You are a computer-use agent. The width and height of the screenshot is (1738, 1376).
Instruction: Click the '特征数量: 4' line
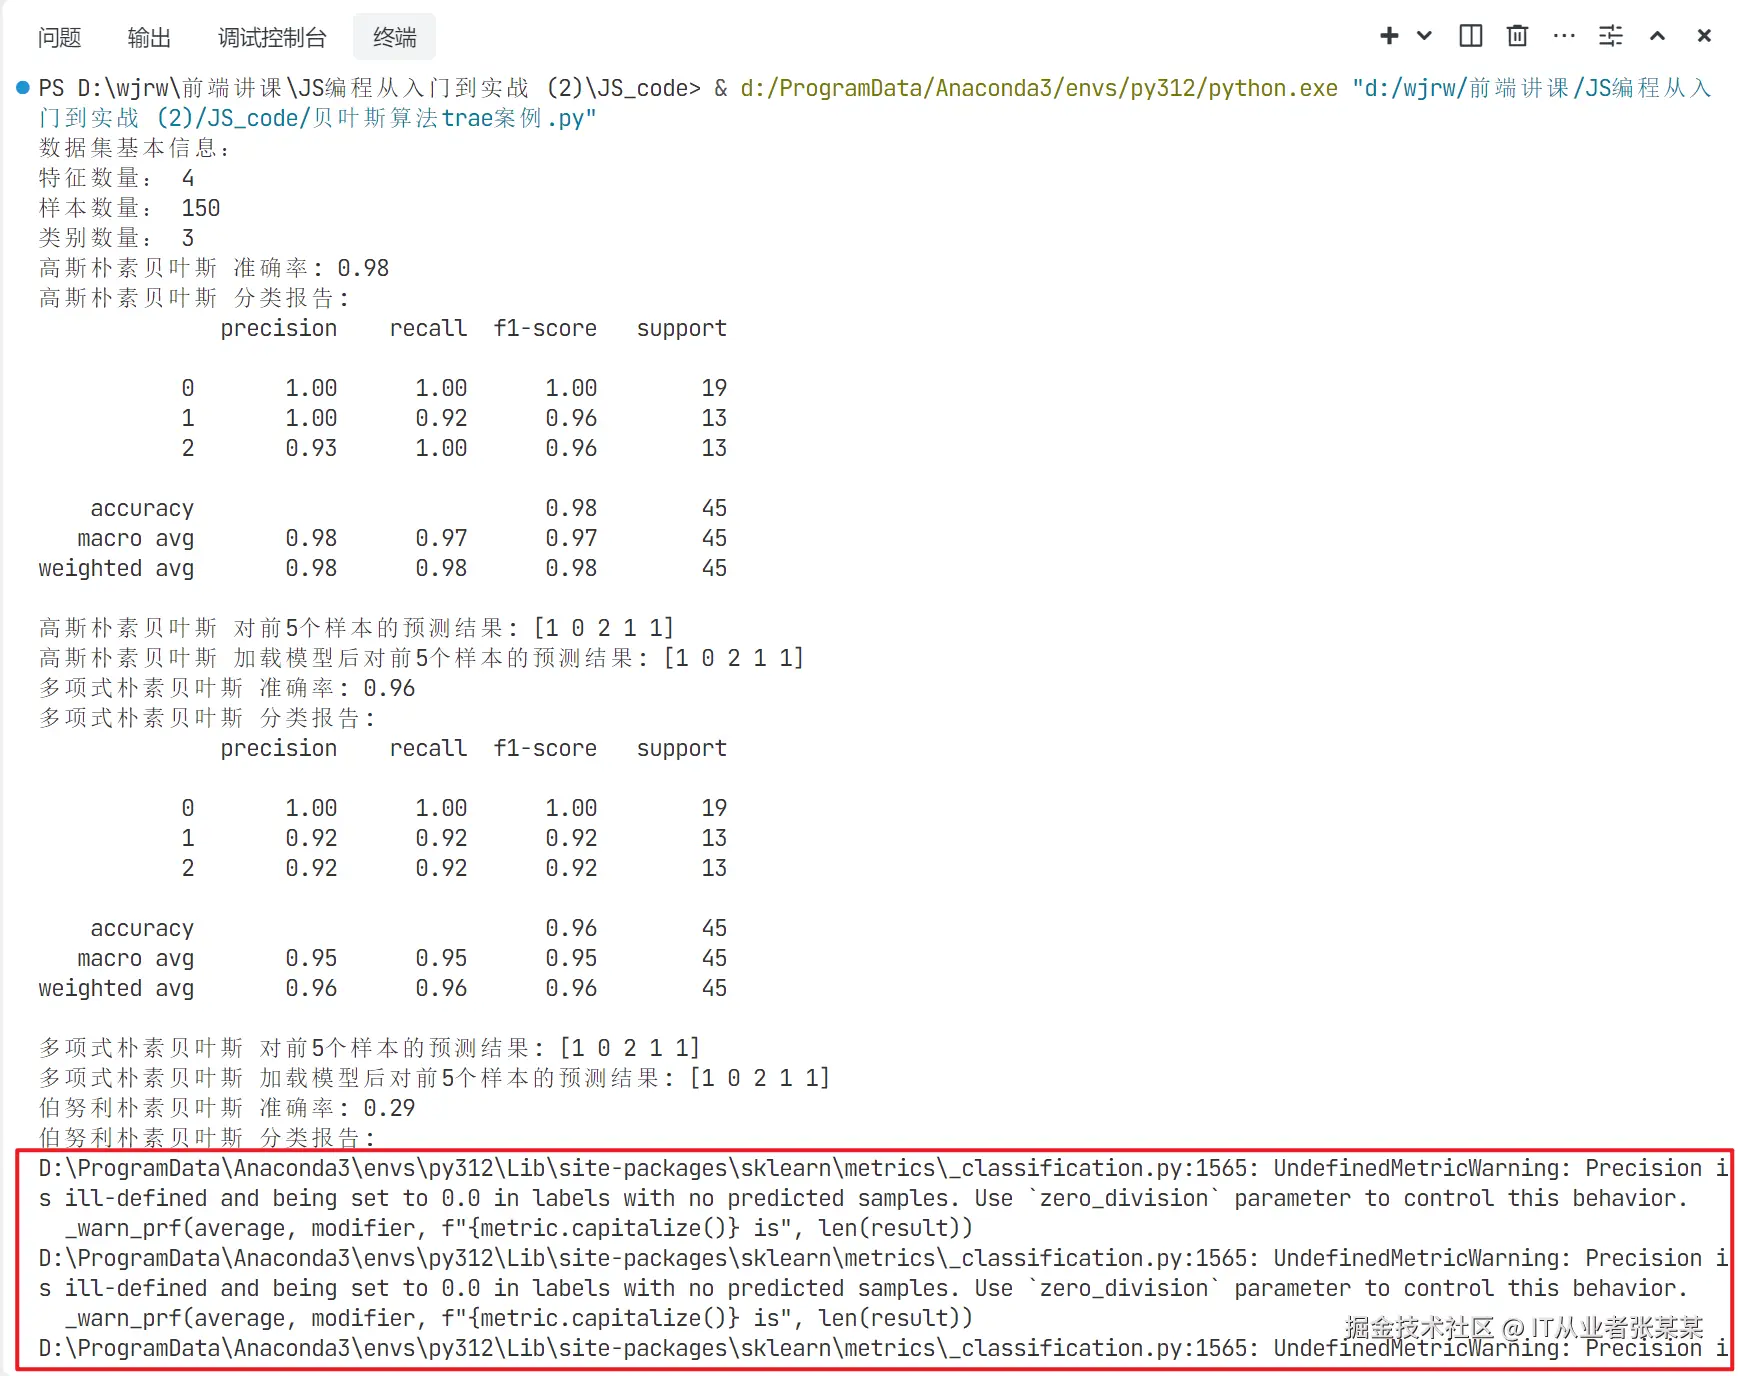click(117, 178)
